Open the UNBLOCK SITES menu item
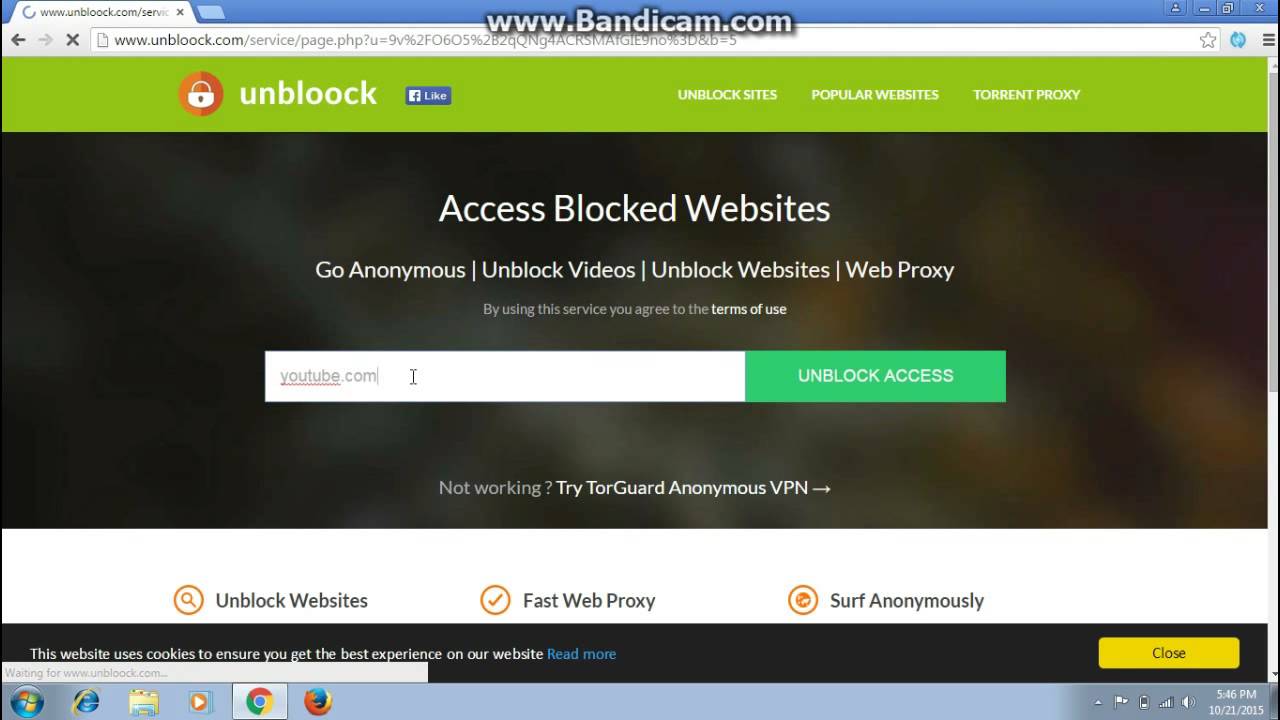1280x720 pixels. pyautogui.click(x=727, y=95)
